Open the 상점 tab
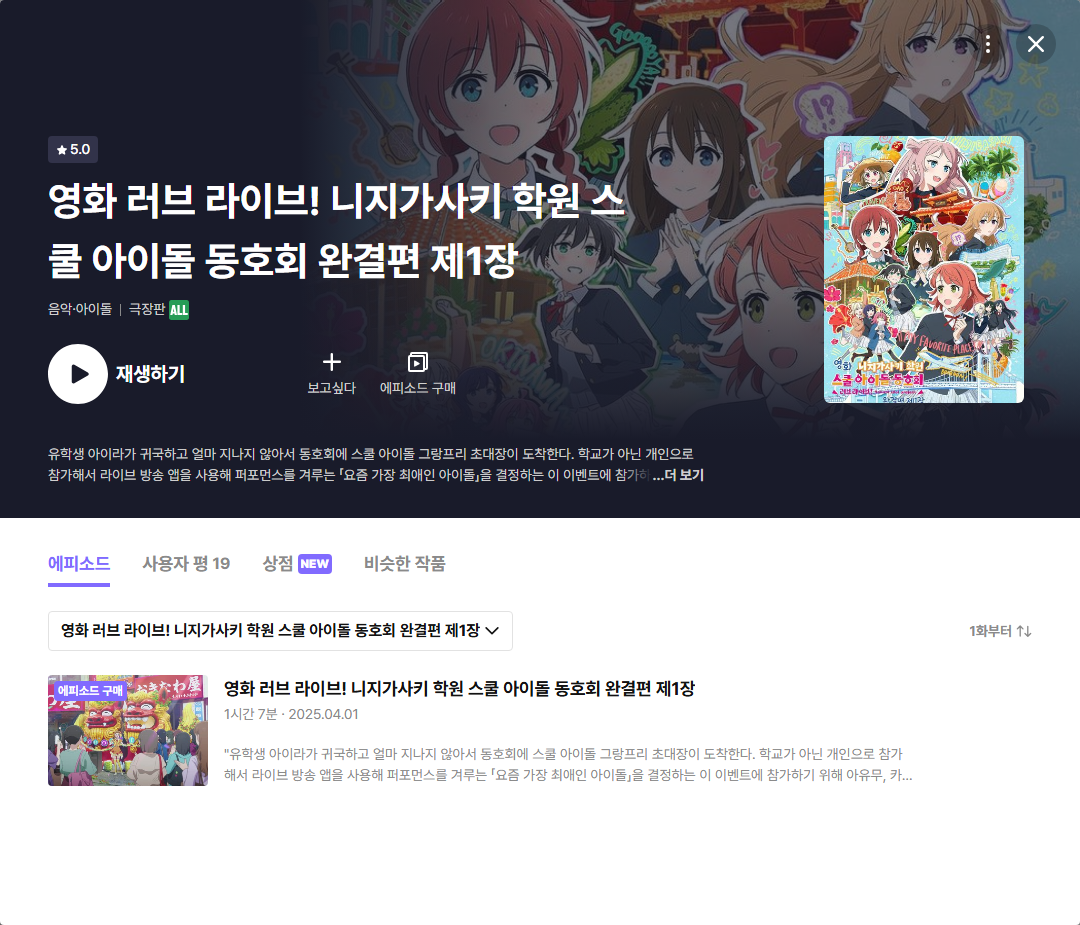Viewport: 1080px width, 925px height. (x=277, y=564)
